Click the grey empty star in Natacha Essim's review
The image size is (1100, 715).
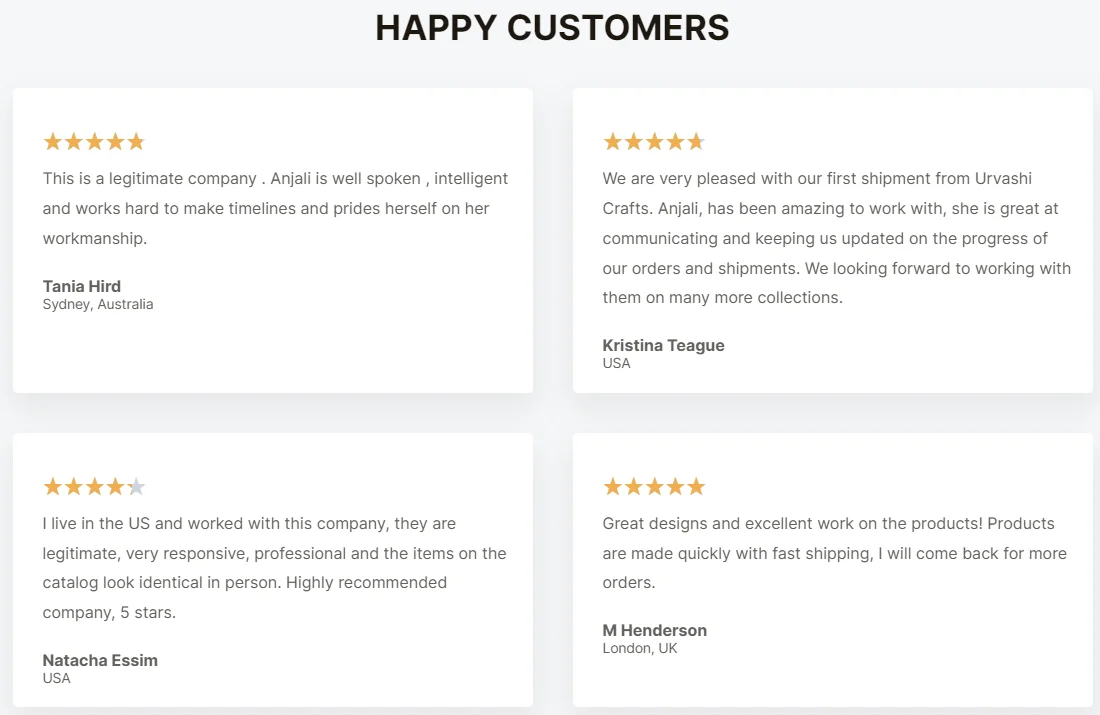coord(136,487)
